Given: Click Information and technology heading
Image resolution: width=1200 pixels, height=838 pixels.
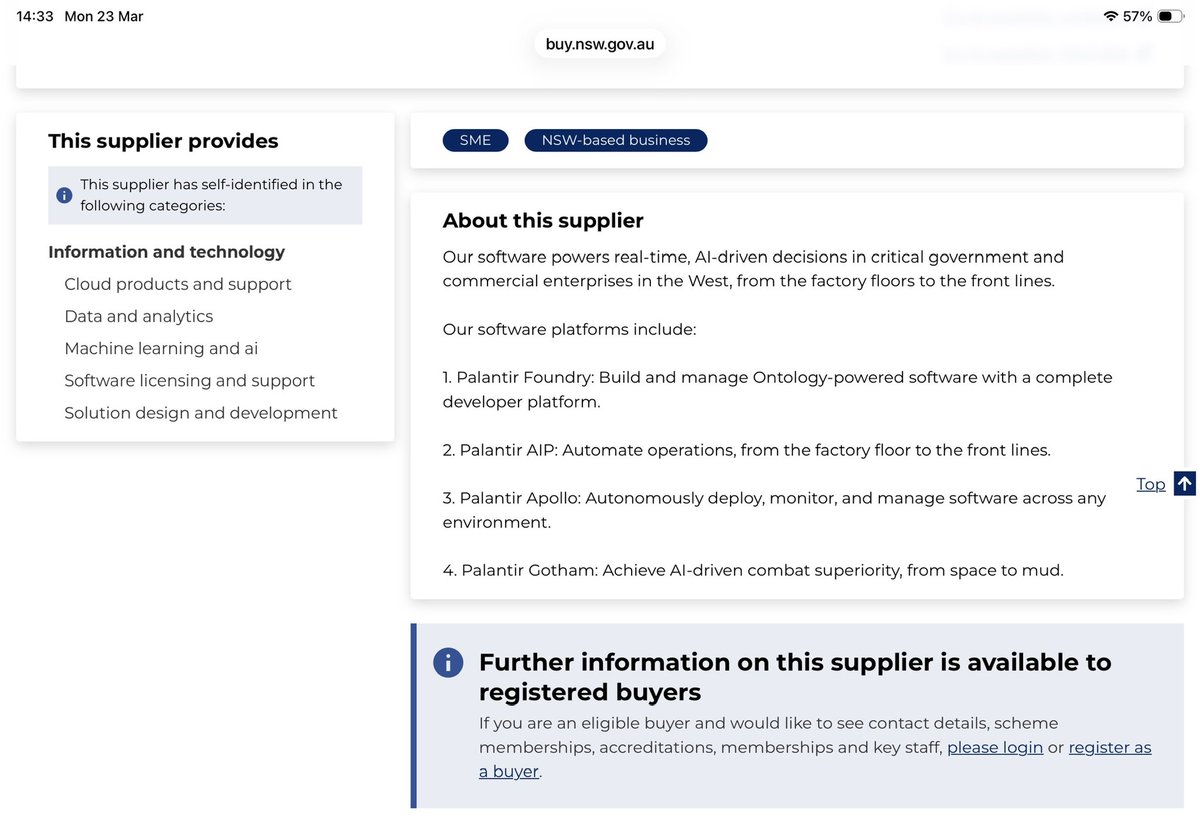Looking at the screenshot, I should [x=167, y=252].
